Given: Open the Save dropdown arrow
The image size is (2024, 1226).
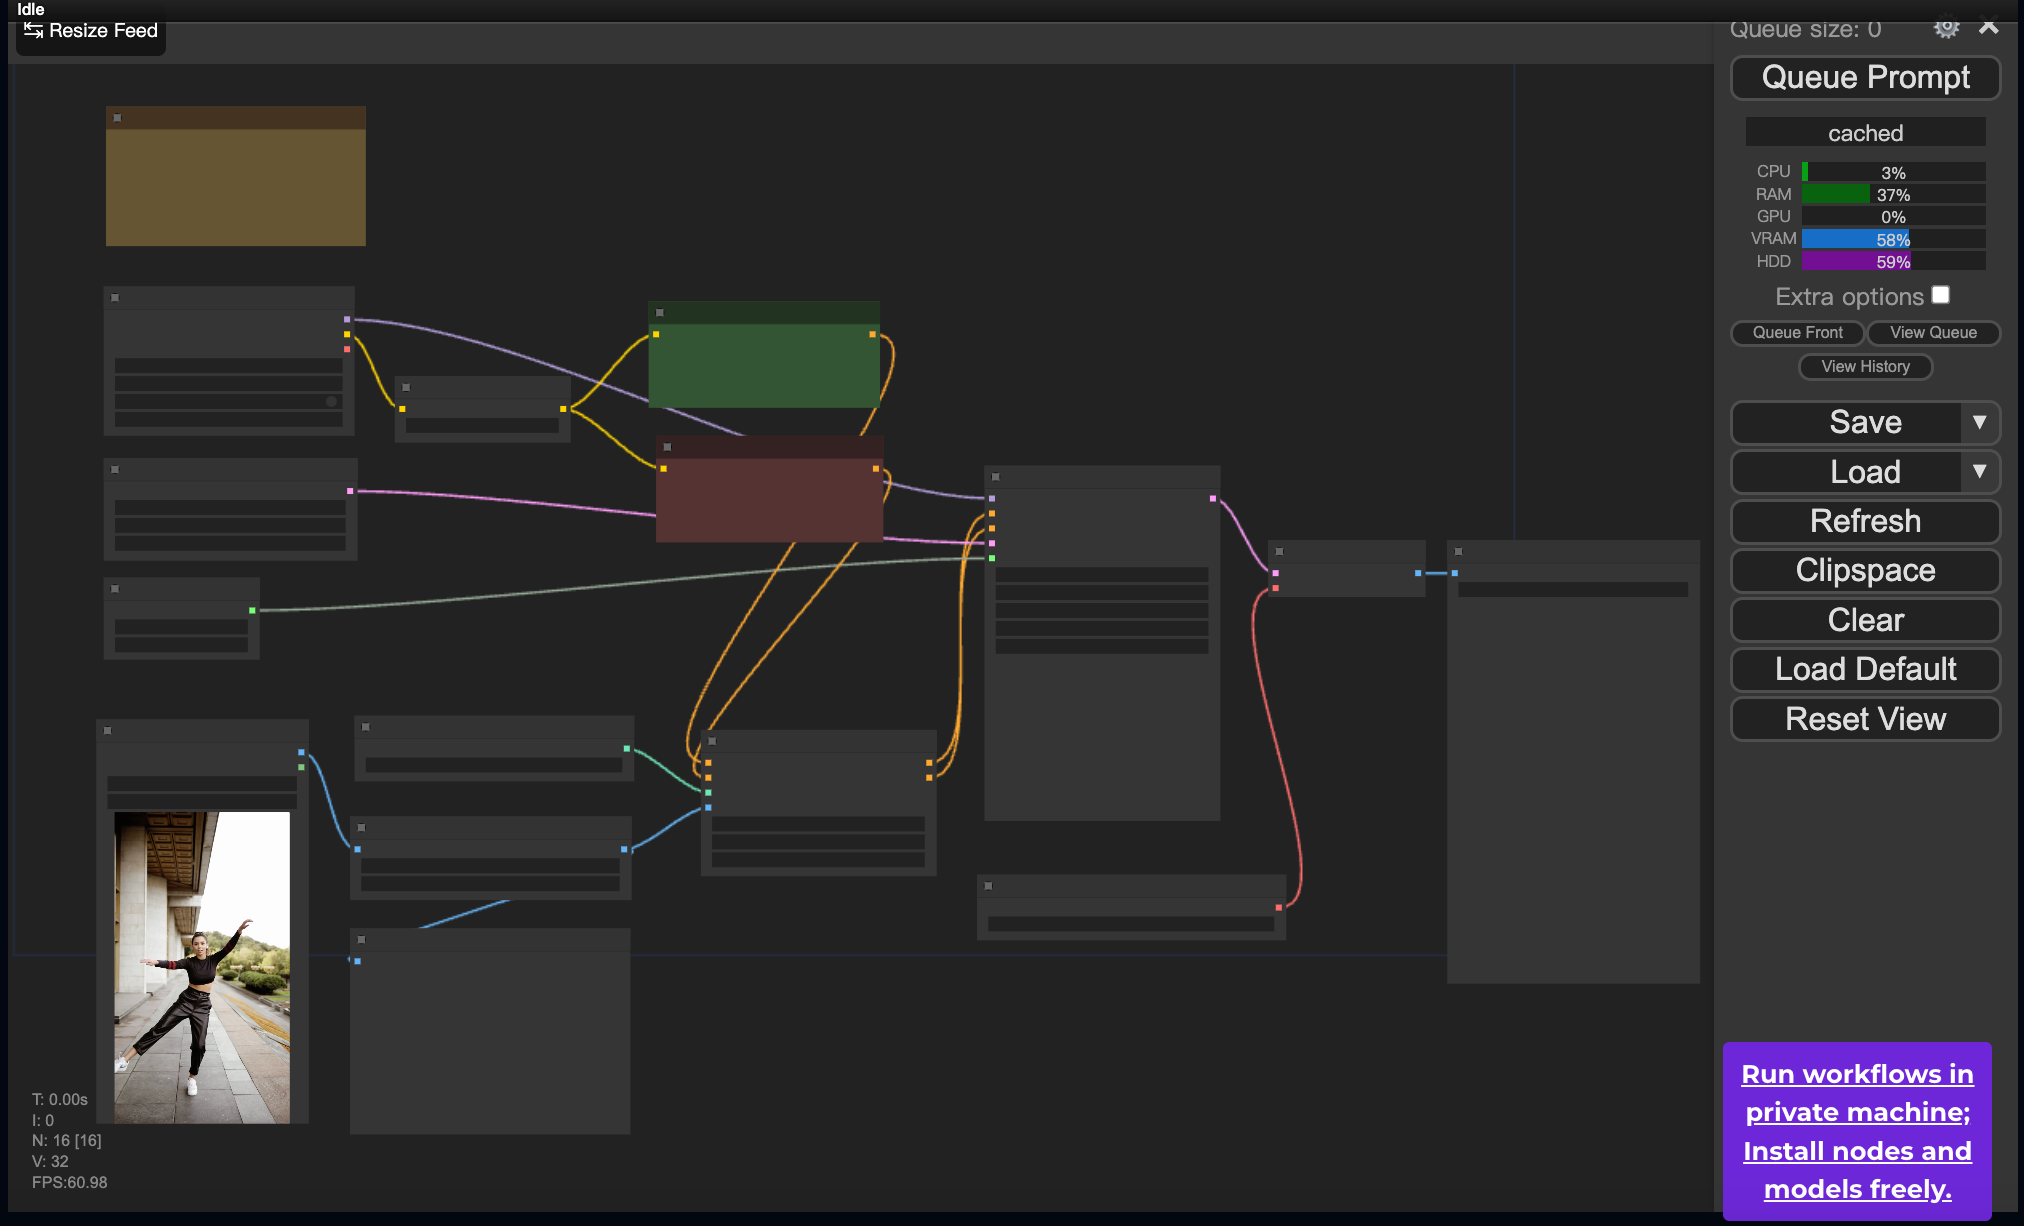Looking at the screenshot, I should [1981, 422].
